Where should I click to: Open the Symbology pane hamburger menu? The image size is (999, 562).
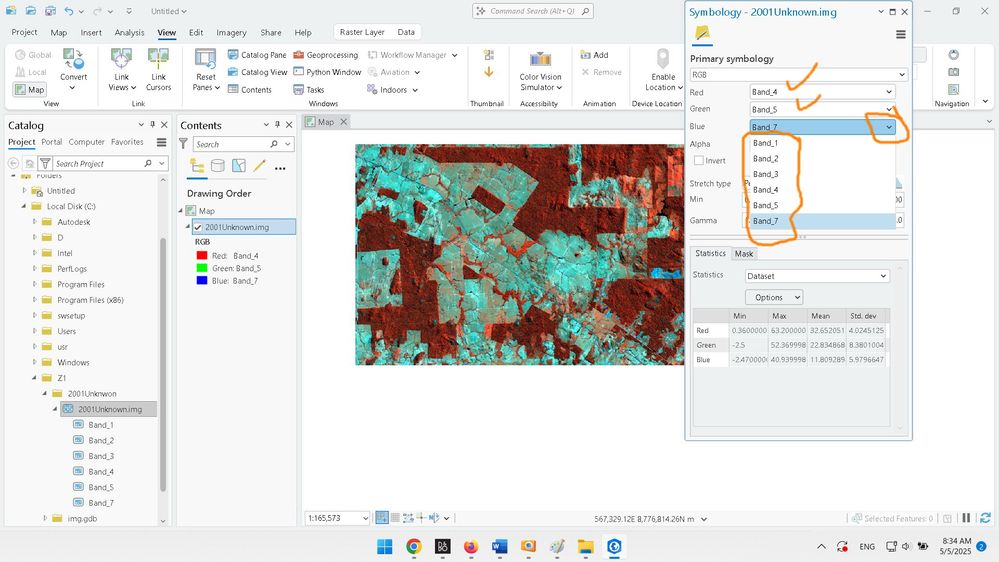900,34
